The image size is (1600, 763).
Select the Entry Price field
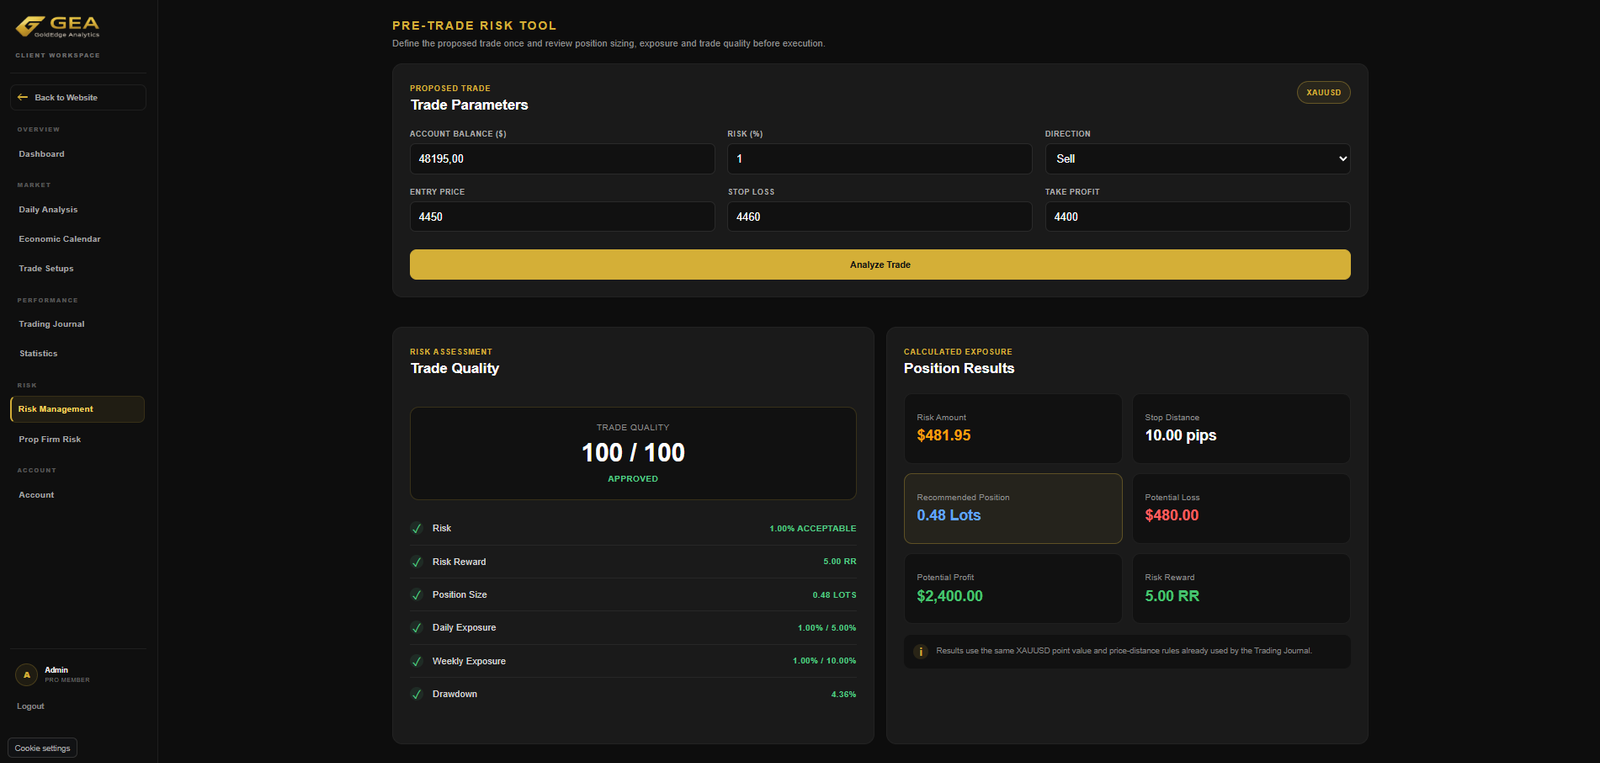(562, 217)
